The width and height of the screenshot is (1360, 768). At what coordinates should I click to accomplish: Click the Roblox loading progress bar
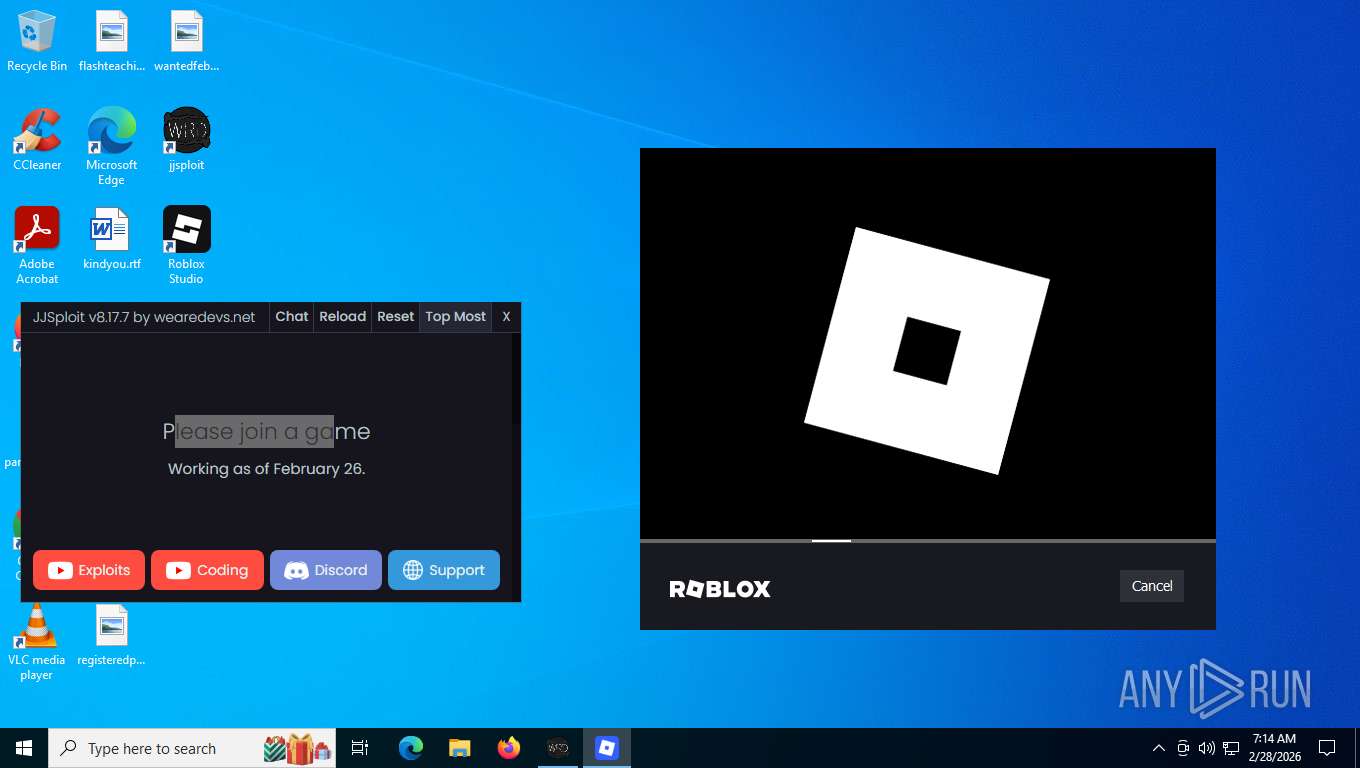click(x=928, y=541)
